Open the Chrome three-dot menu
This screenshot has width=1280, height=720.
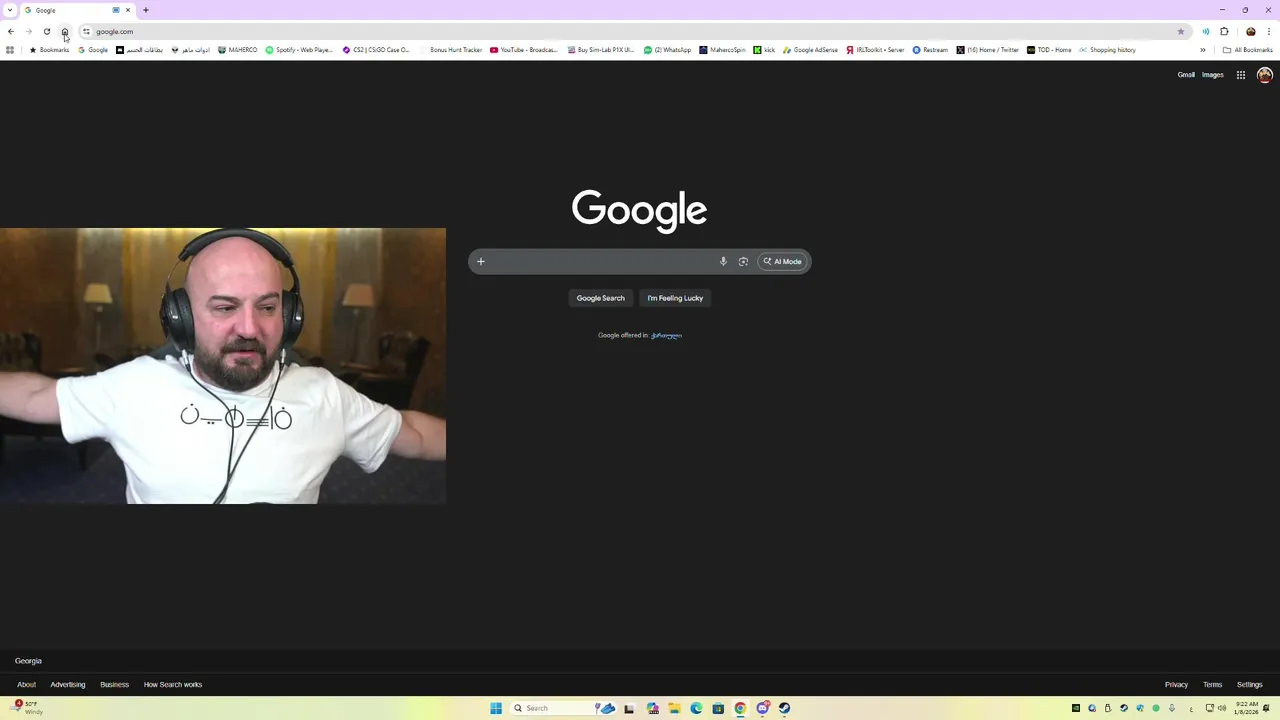point(1269,31)
